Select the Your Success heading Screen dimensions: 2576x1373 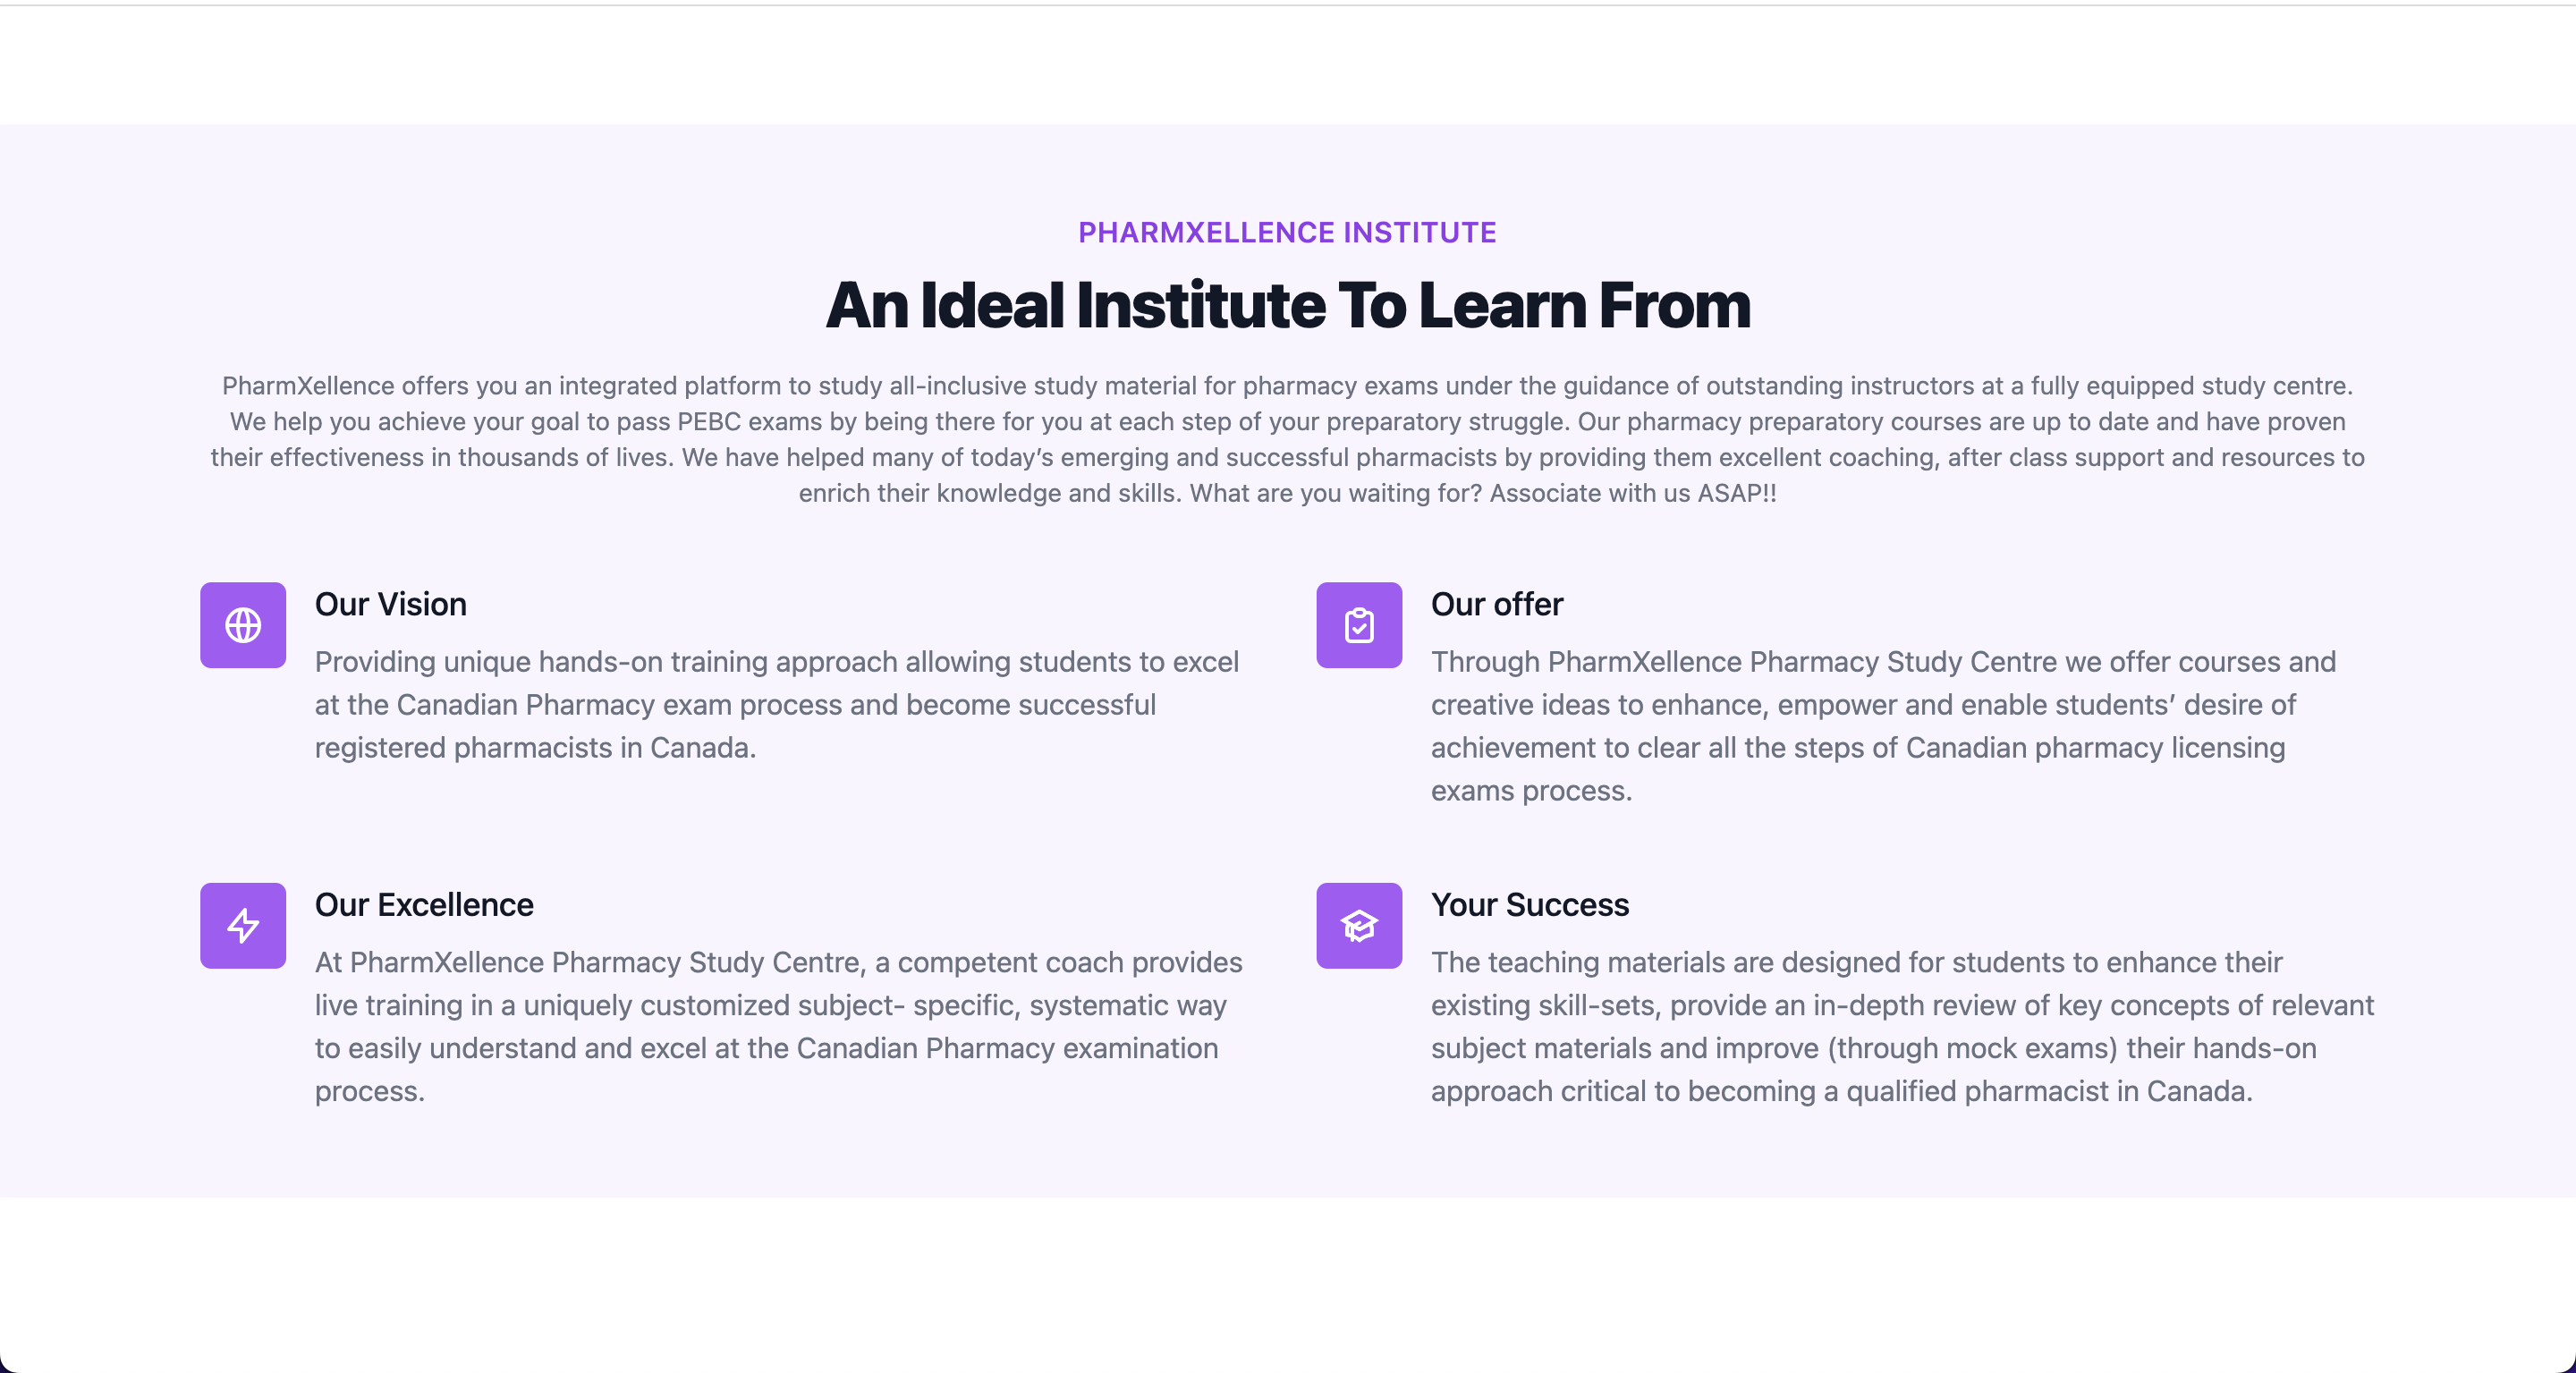(1530, 904)
